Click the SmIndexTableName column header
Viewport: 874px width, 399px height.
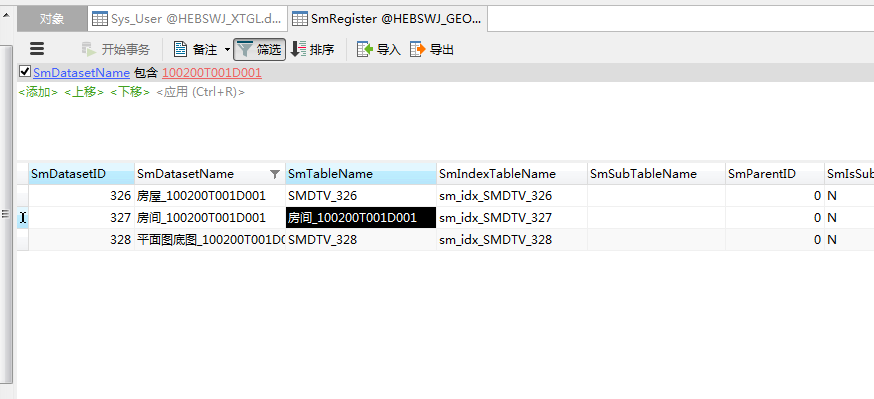click(512, 174)
